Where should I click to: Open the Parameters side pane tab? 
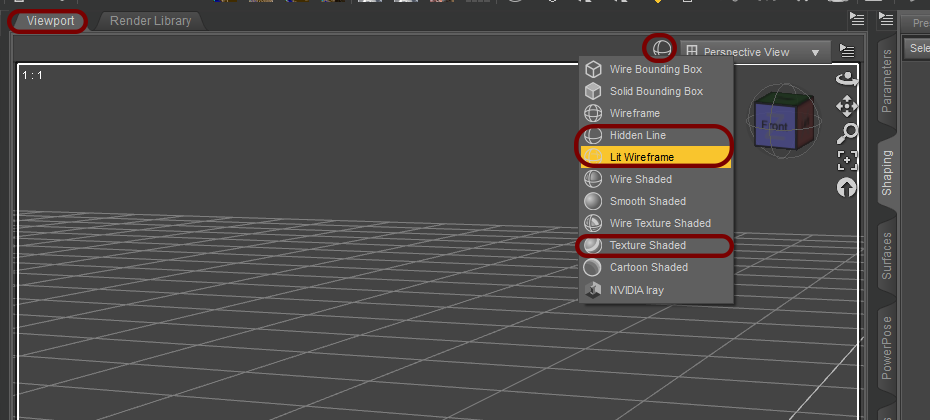887,81
